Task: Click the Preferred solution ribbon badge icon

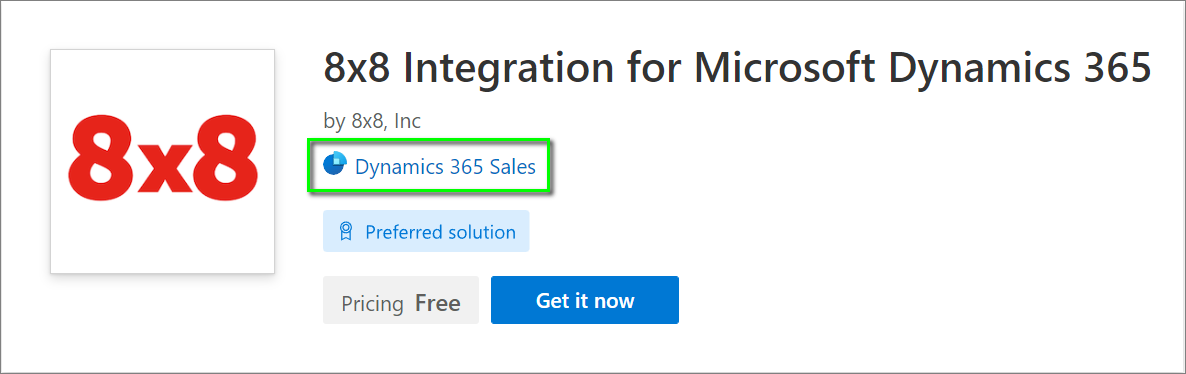Action: tap(346, 232)
